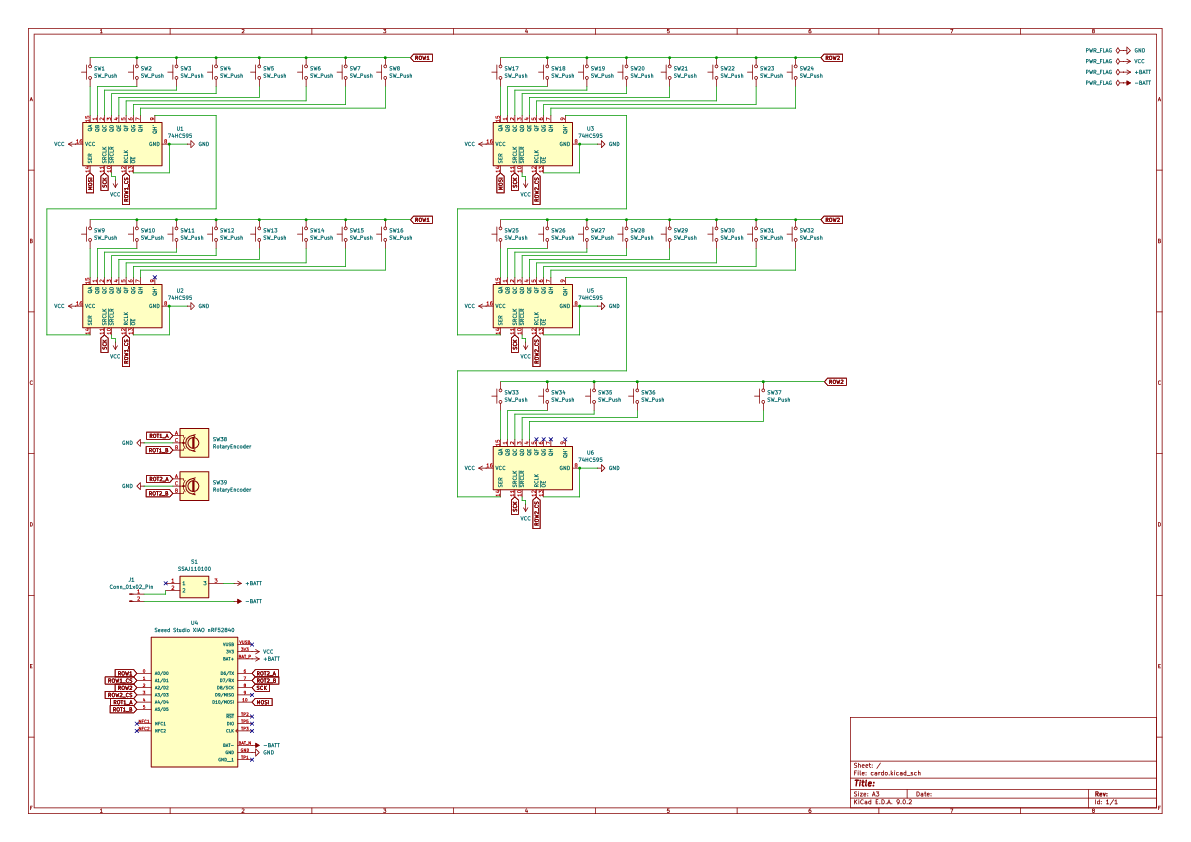The width and height of the screenshot is (1191, 842).
Task: Click the cardo.kicad_sch filename in title block
Action: (x=895, y=771)
